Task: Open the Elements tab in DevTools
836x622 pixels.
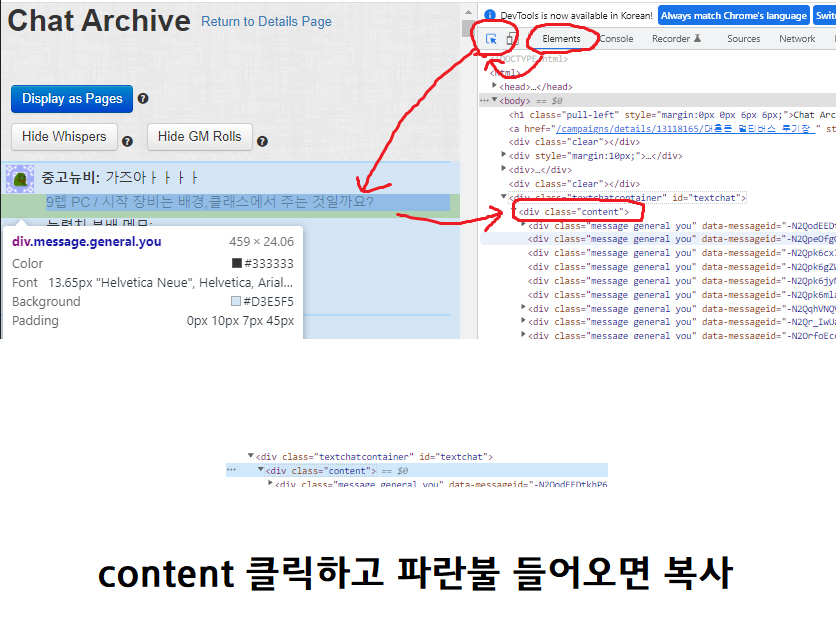Action: click(561, 38)
